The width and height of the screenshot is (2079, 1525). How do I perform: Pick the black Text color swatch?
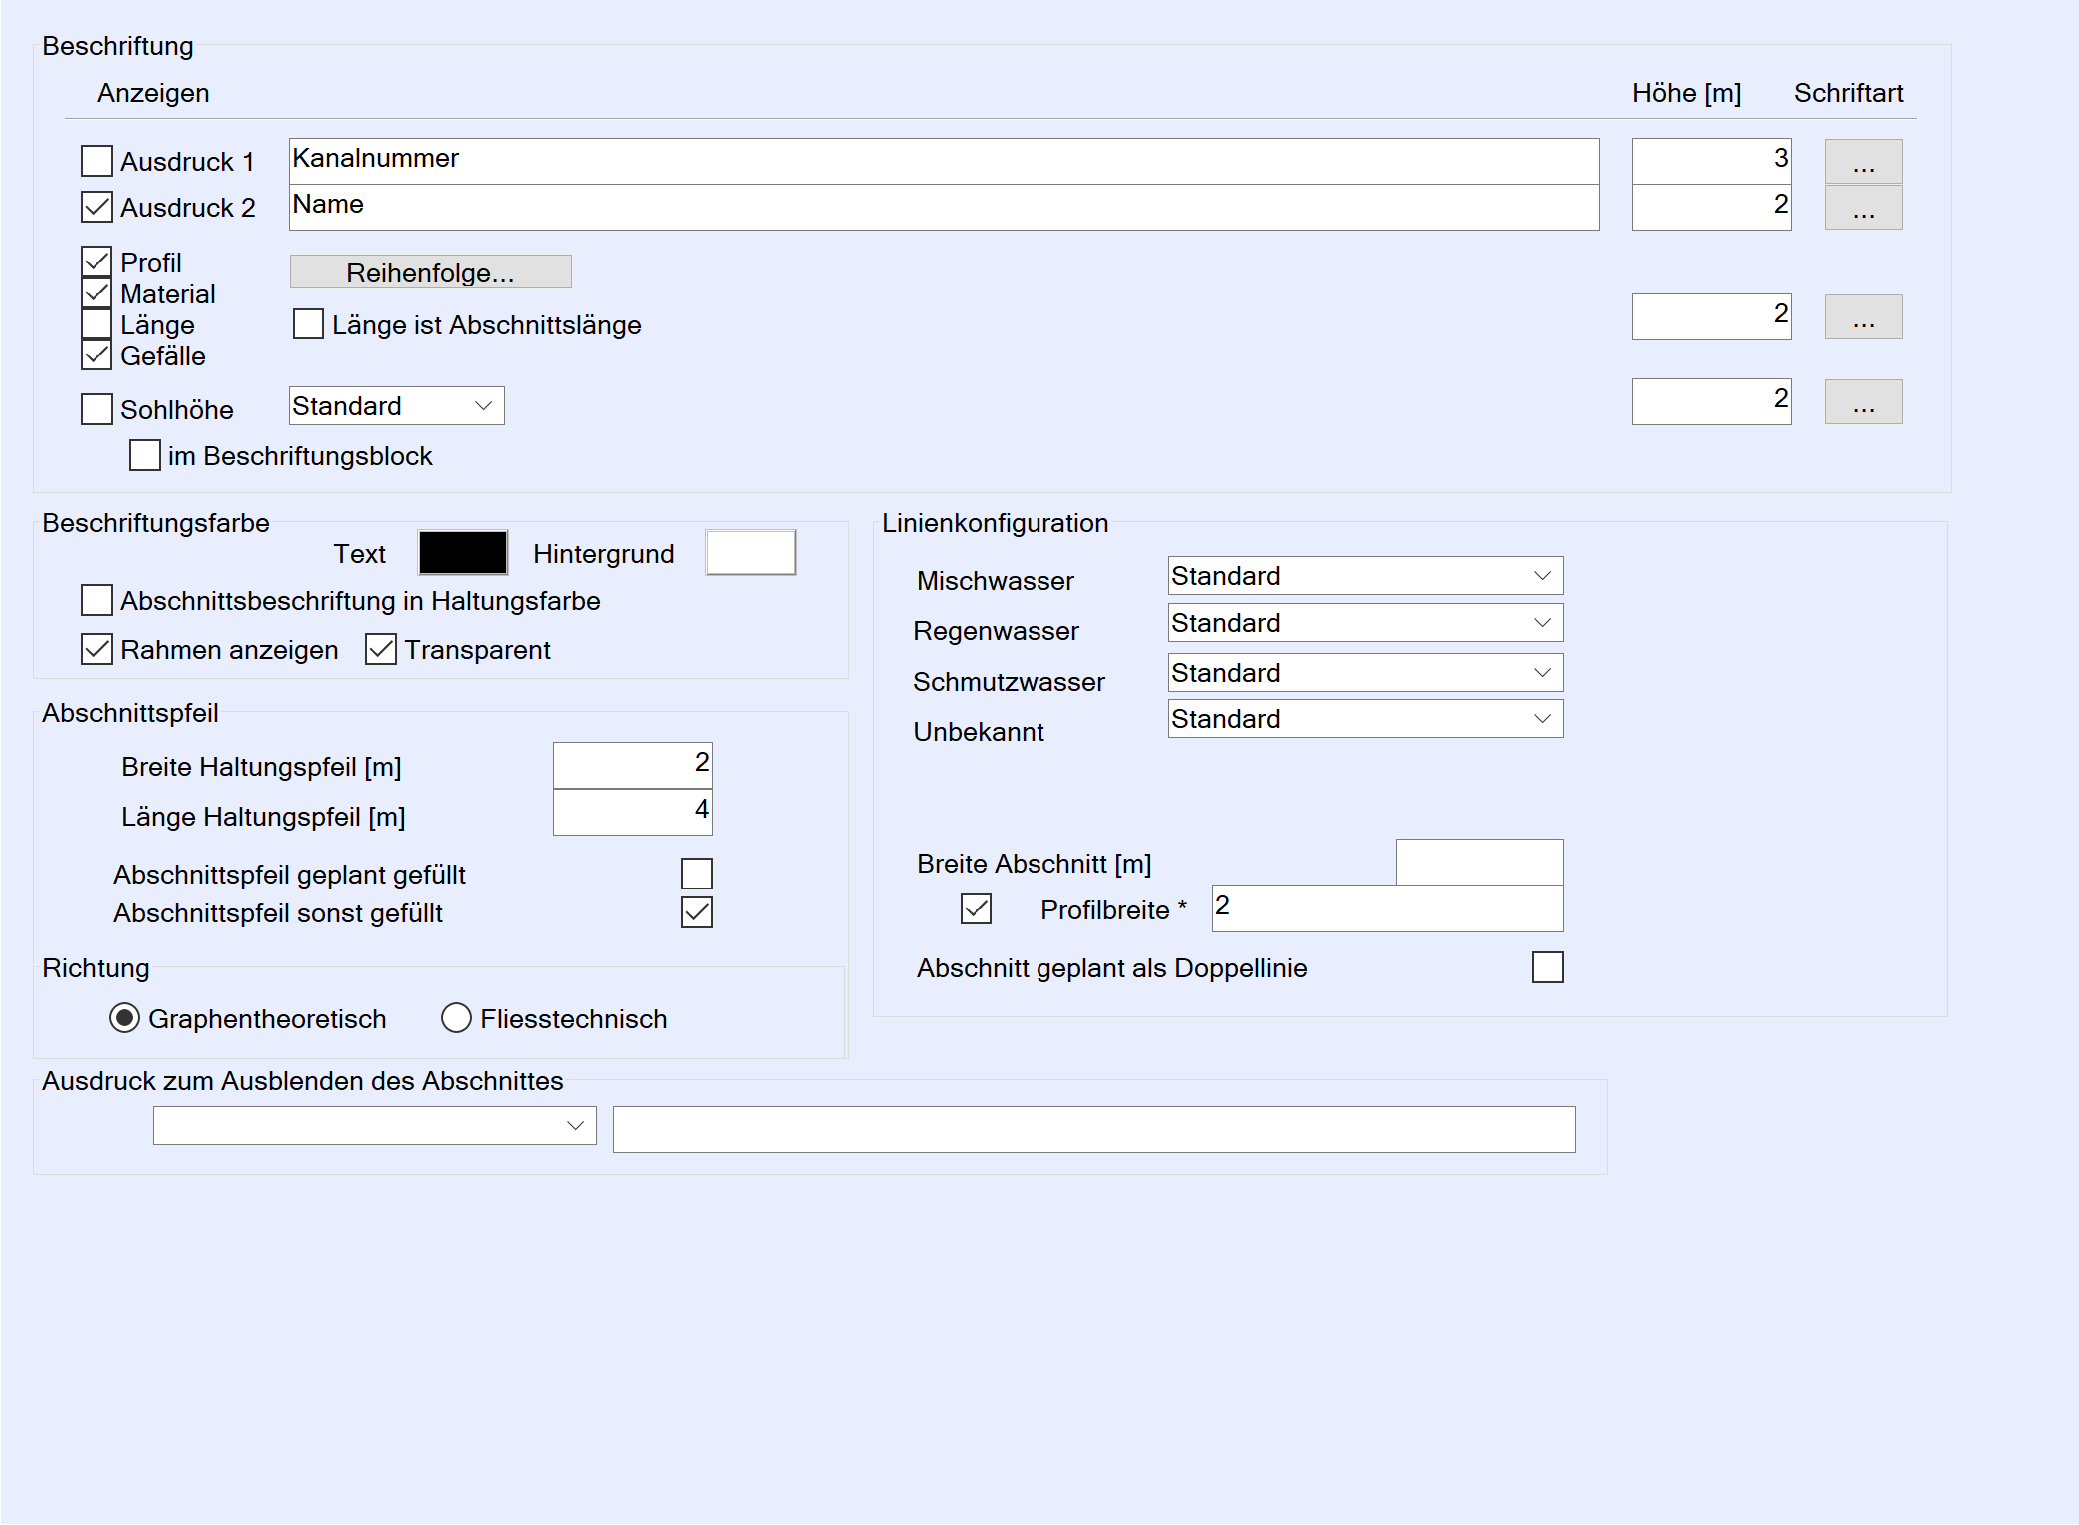pyautogui.click(x=462, y=553)
